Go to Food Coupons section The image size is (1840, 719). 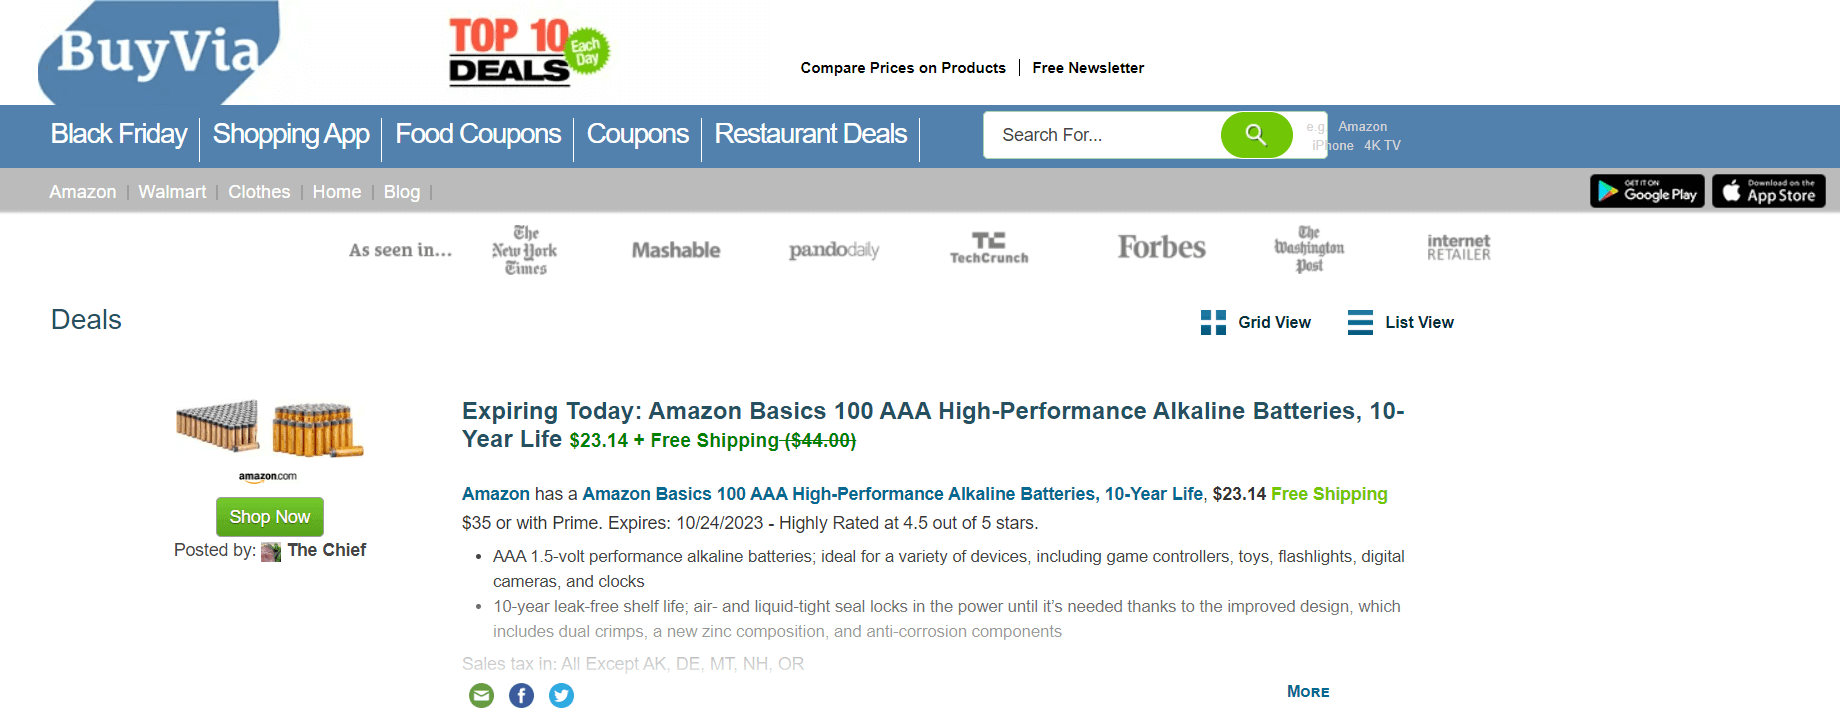pos(478,134)
